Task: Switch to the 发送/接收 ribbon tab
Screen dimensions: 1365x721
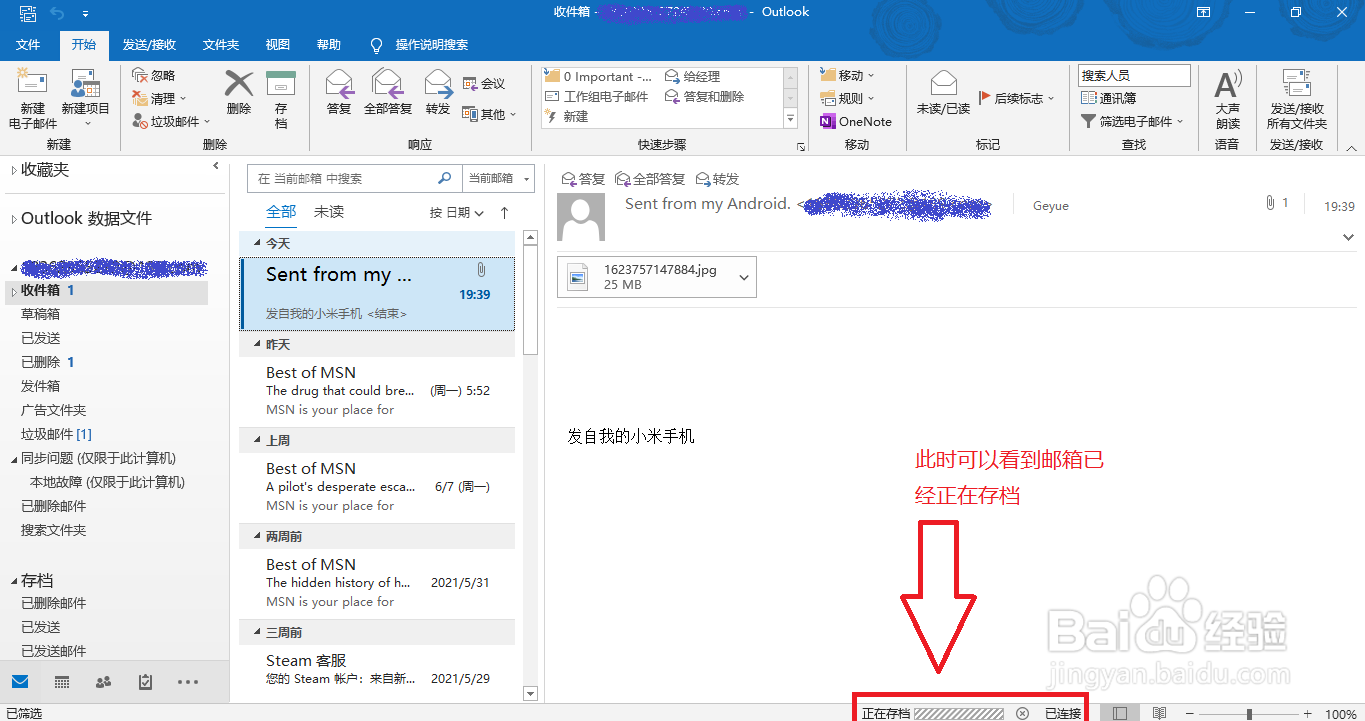Action: [x=149, y=45]
